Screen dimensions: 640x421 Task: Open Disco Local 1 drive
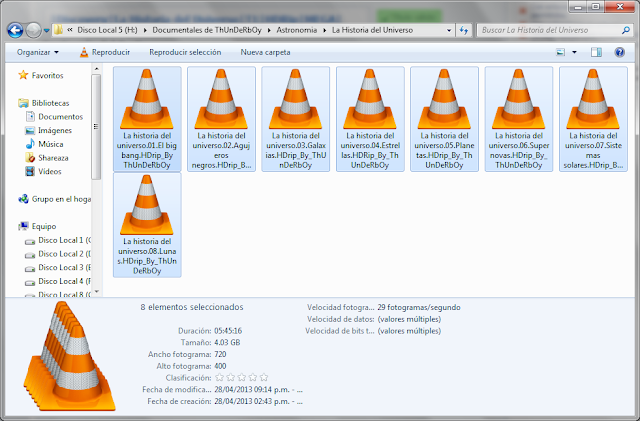pos(58,240)
